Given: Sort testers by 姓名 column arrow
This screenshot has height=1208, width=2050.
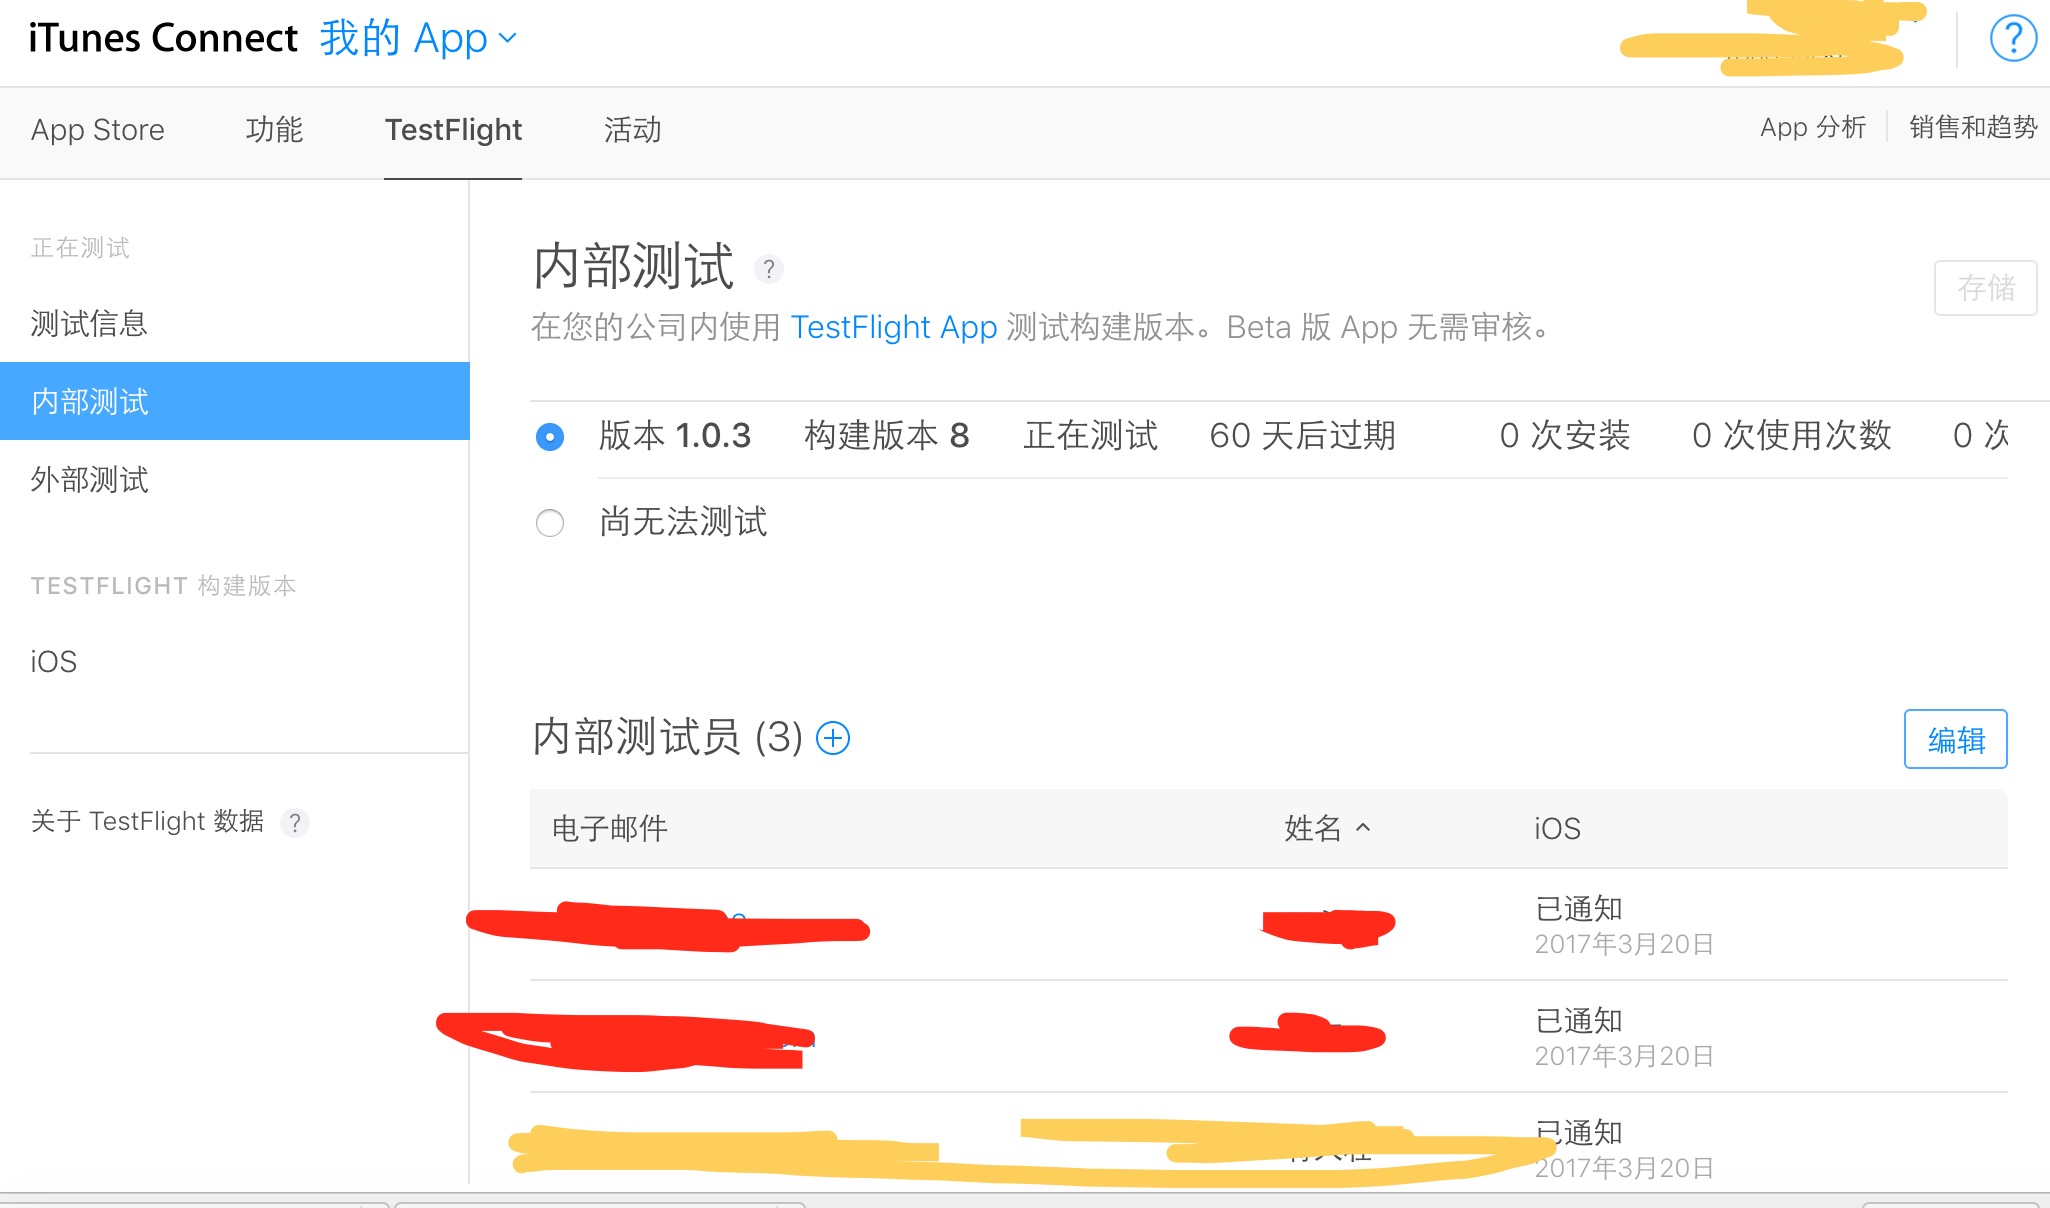Looking at the screenshot, I should click(x=1362, y=828).
